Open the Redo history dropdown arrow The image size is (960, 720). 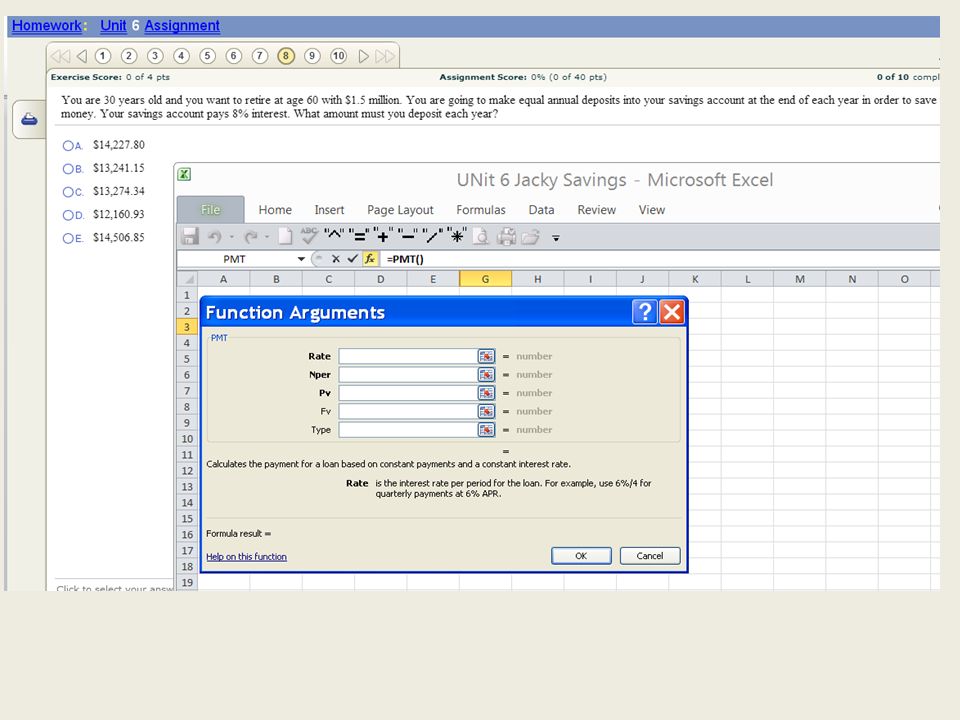[x=267, y=237]
